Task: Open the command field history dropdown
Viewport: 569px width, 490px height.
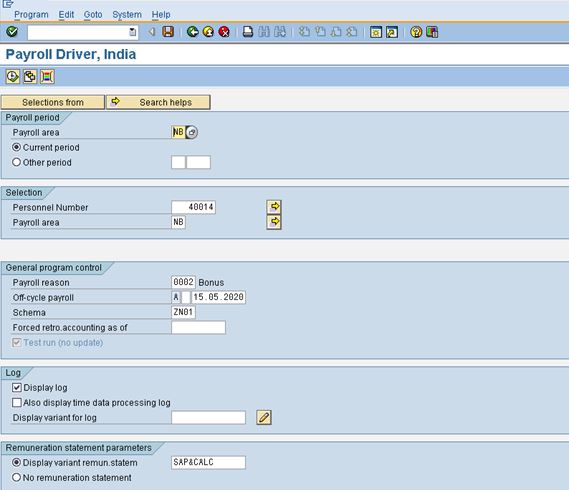Action: [x=133, y=32]
